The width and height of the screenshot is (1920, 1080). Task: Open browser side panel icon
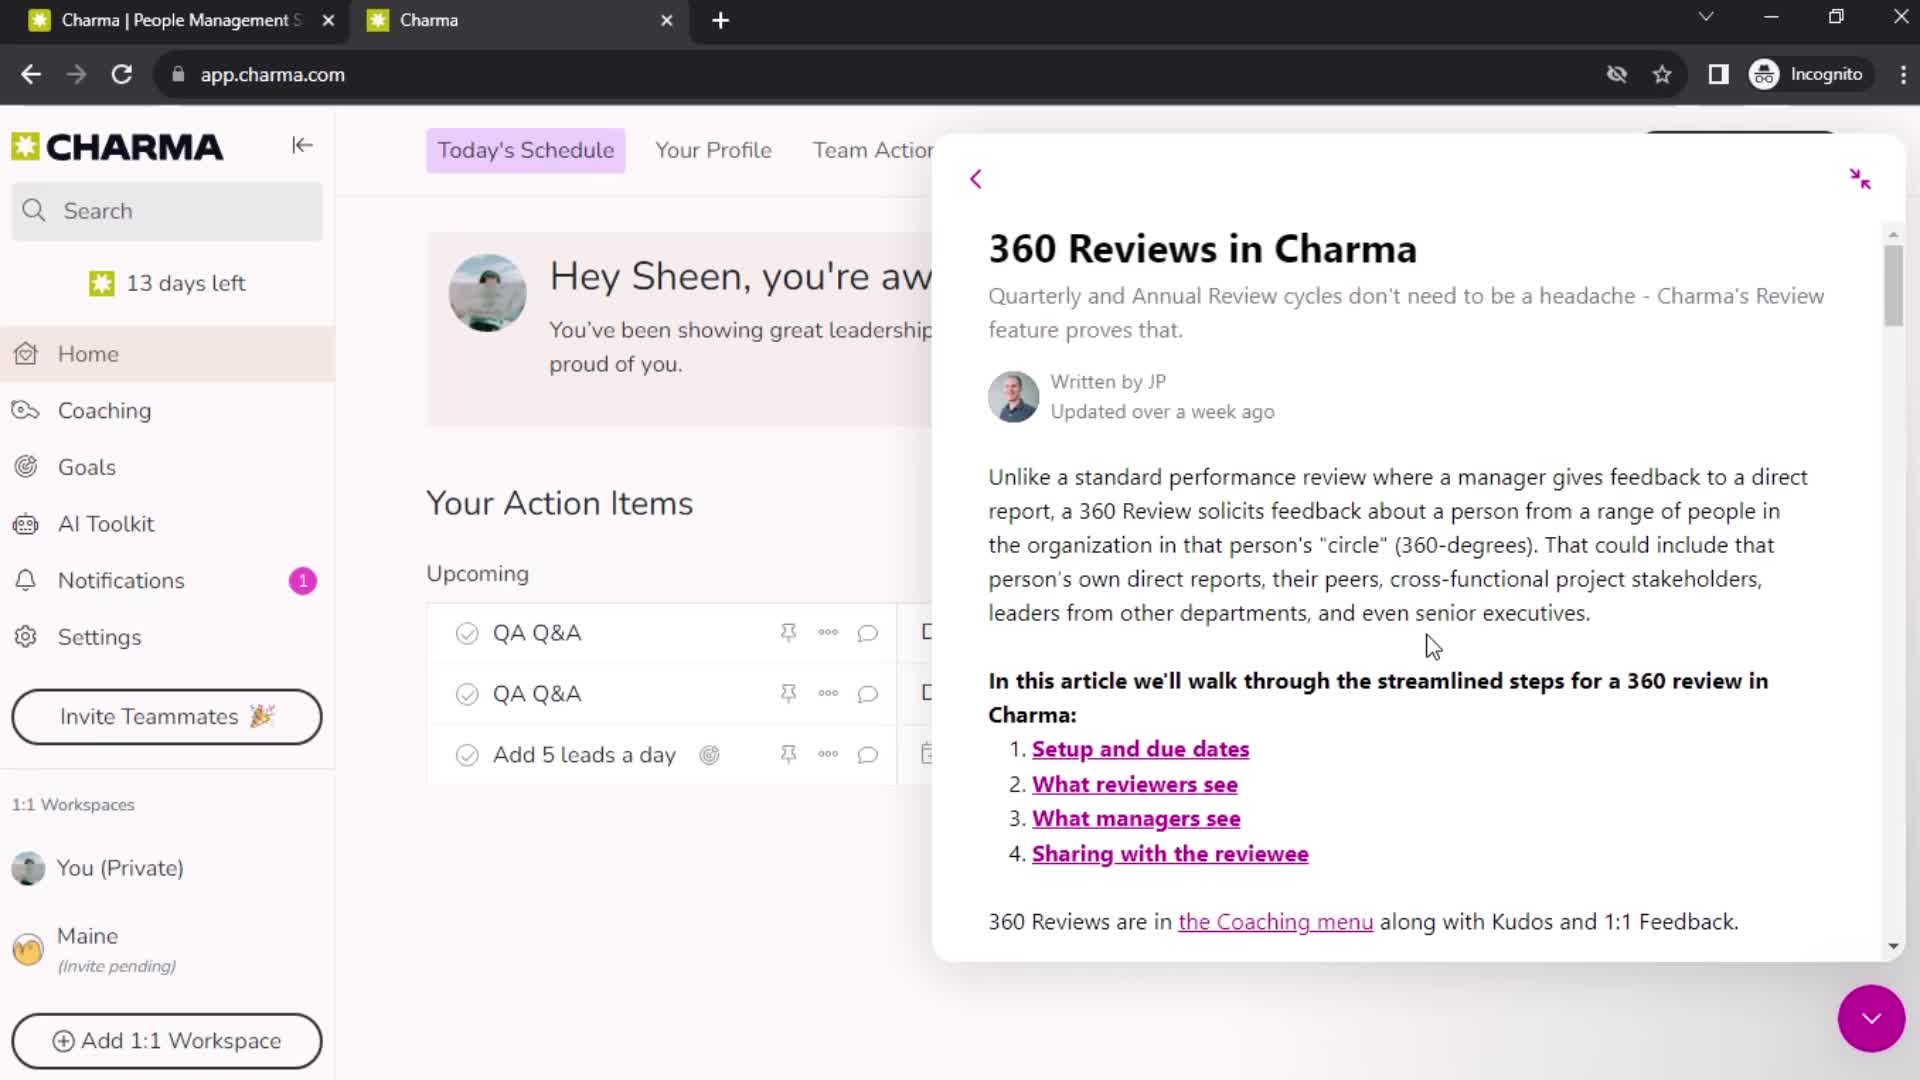click(x=1718, y=75)
